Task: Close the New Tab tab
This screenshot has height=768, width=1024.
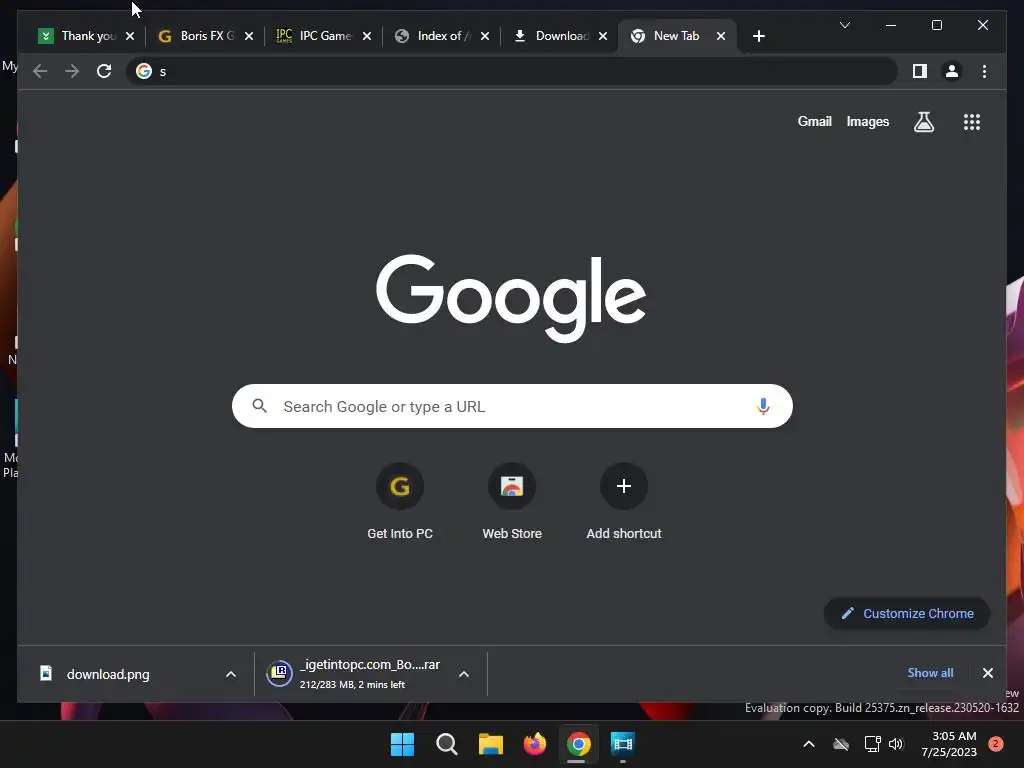Action: point(720,36)
